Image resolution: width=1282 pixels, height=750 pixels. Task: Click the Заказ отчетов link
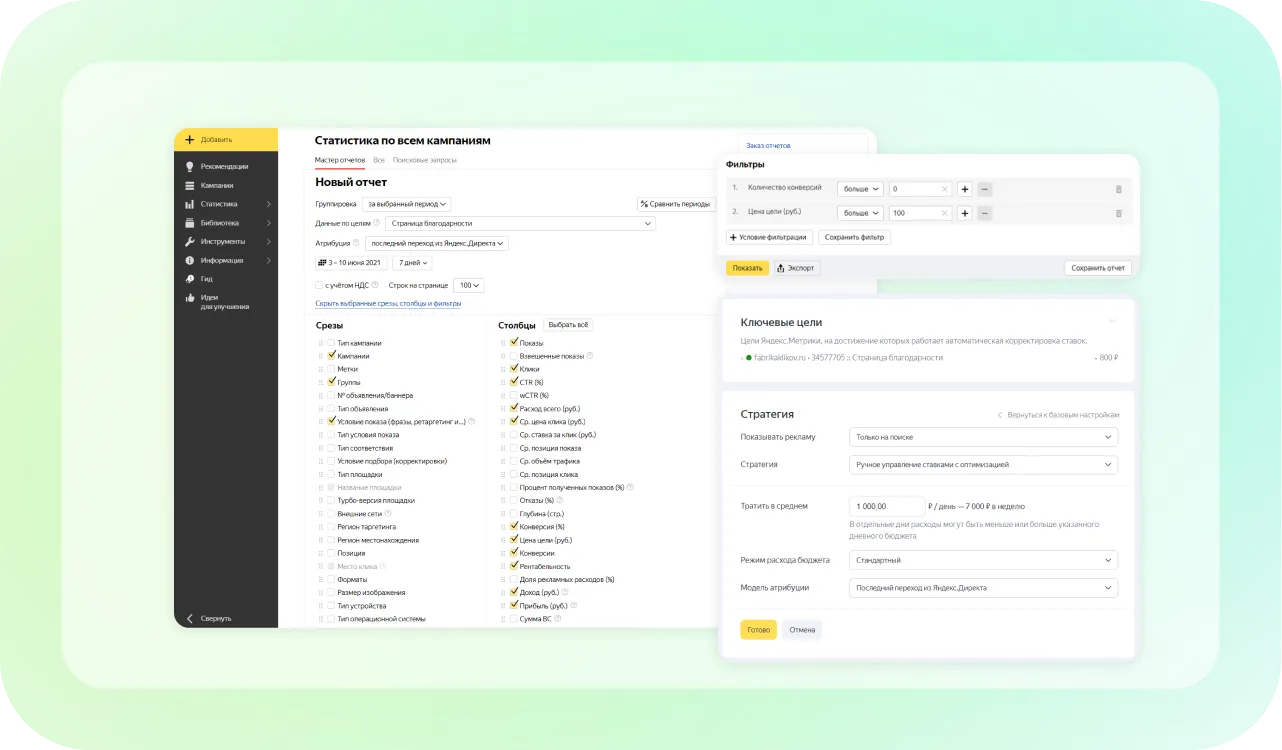768,146
